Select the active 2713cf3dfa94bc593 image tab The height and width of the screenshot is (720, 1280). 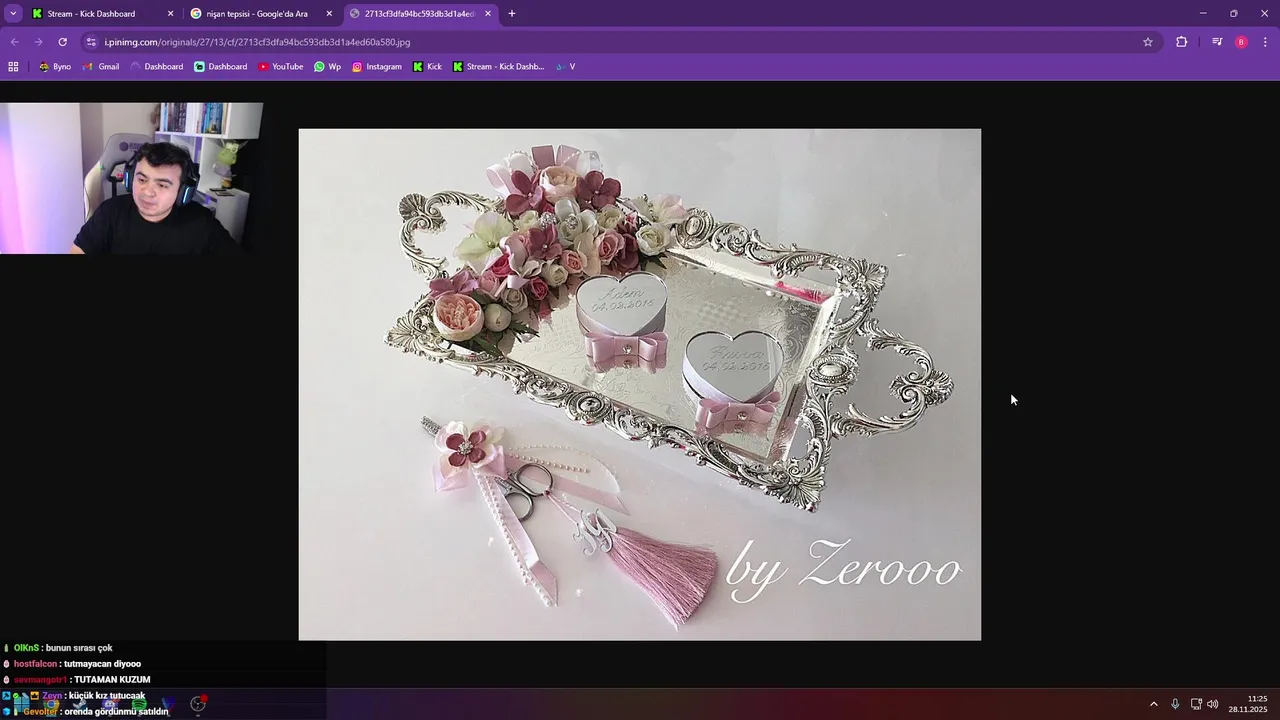(419, 14)
